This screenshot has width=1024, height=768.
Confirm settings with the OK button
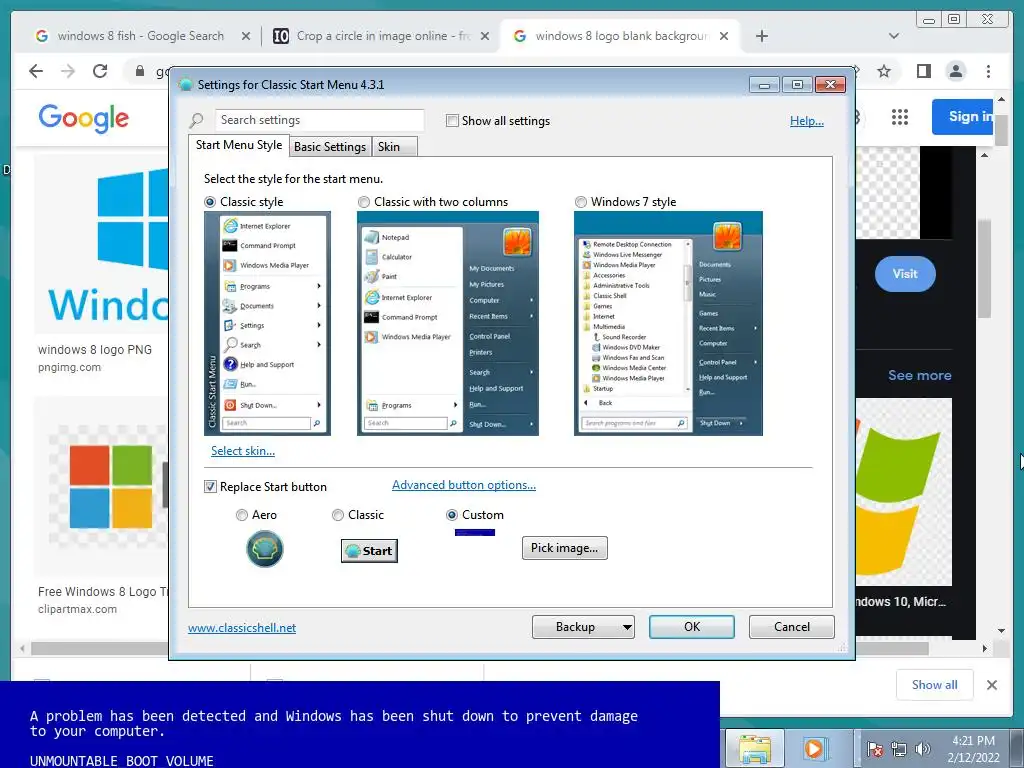click(692, 627)
